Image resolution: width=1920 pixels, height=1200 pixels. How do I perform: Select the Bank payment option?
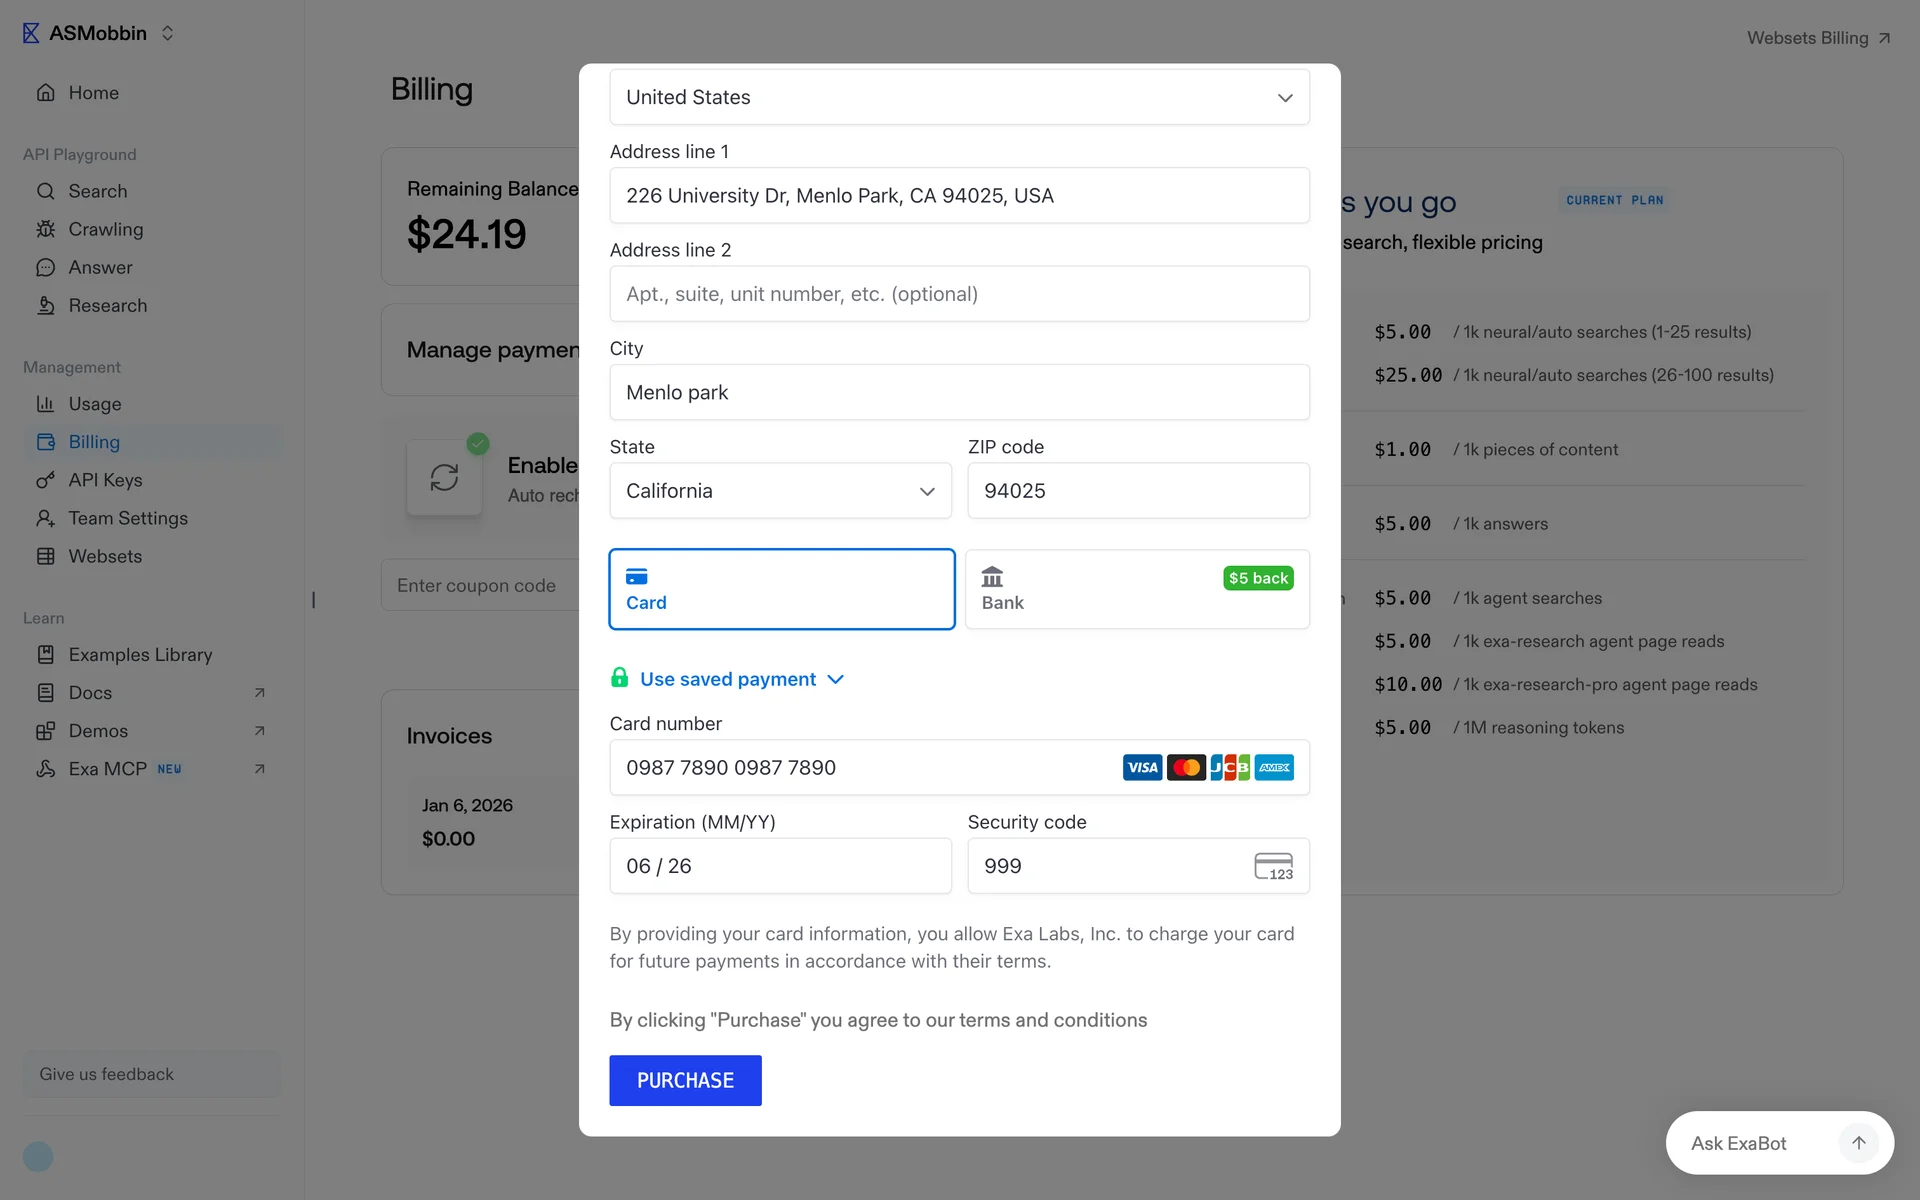[x=1137, y=589]
